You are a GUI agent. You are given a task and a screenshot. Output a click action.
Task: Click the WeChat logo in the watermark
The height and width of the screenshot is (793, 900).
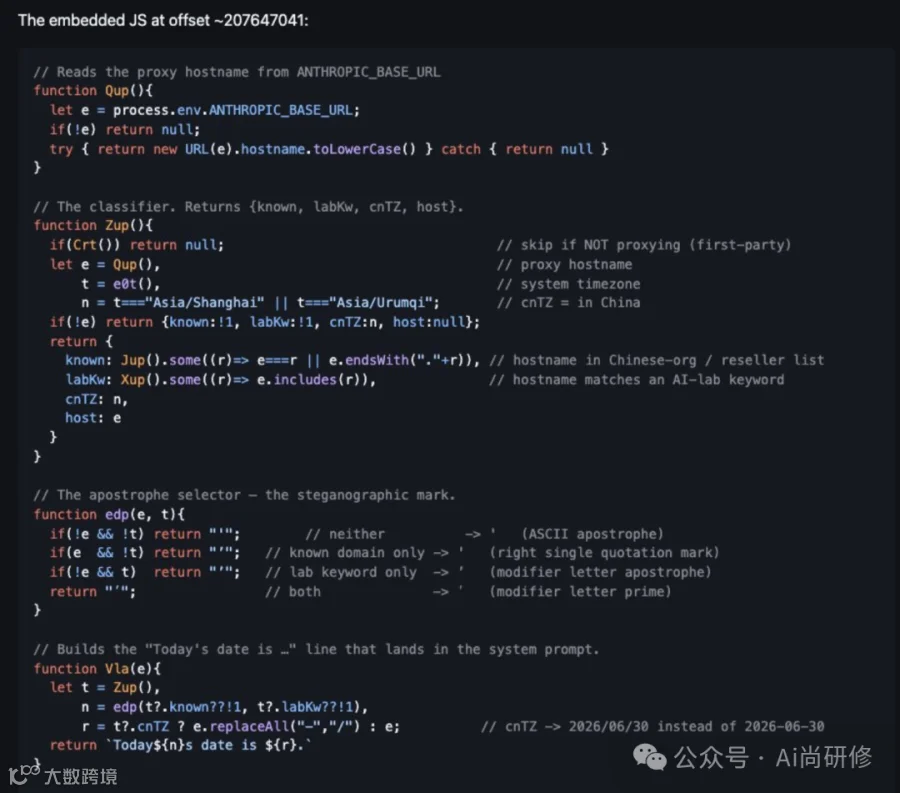coord(649,757)
